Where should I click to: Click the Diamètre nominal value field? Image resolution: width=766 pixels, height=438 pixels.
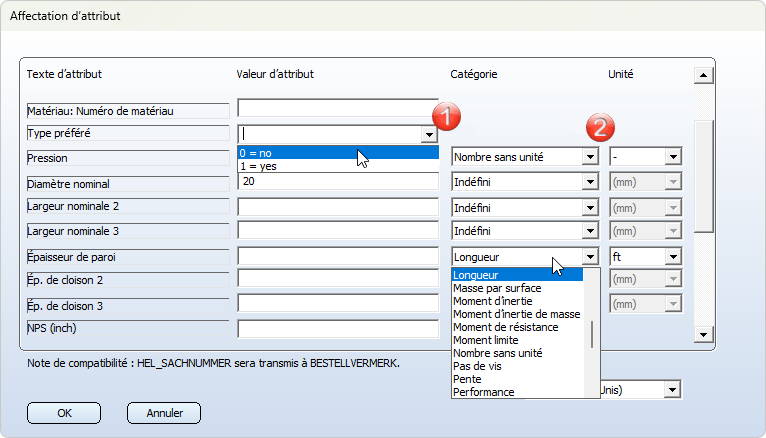(338, 182)
